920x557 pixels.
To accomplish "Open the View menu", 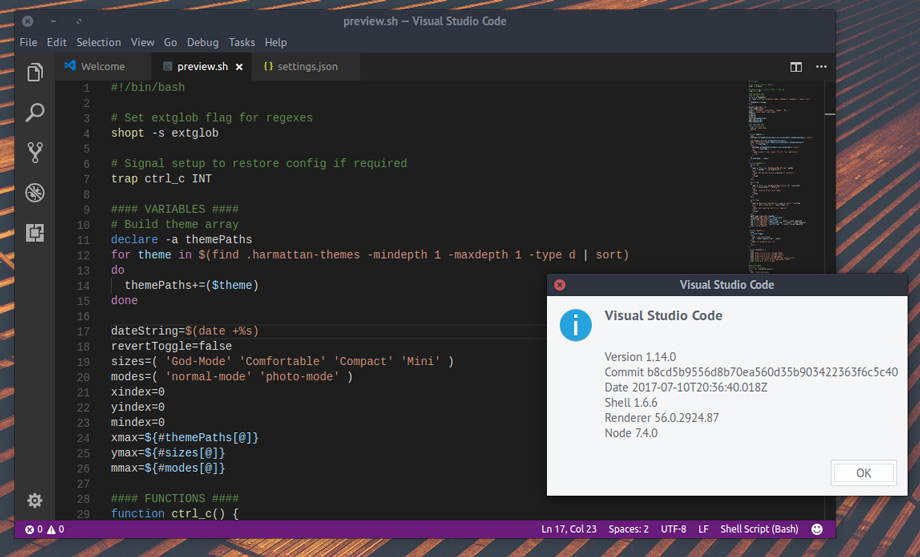I will click(x=143, y=42).
